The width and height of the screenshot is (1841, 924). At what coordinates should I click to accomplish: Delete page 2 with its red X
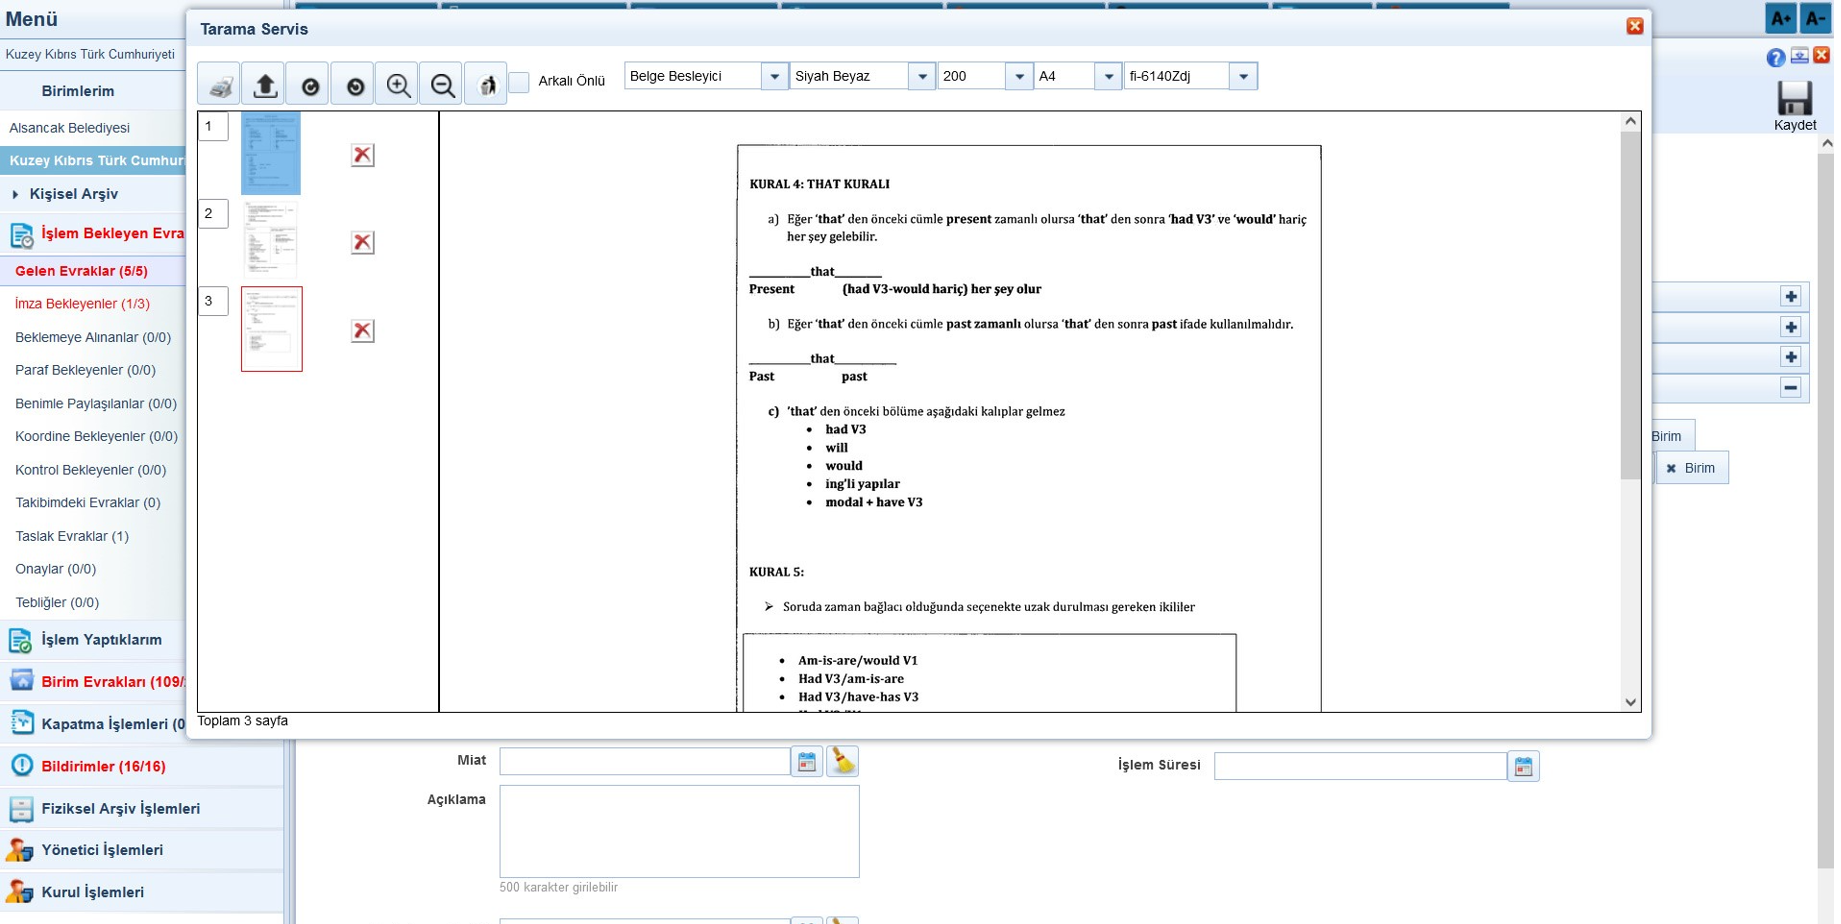point(362,242)
